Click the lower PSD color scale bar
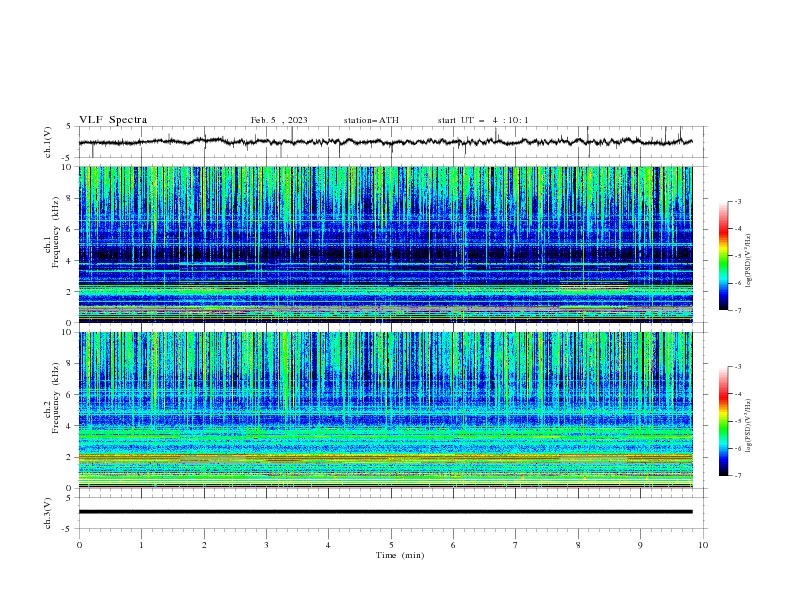 724,421
